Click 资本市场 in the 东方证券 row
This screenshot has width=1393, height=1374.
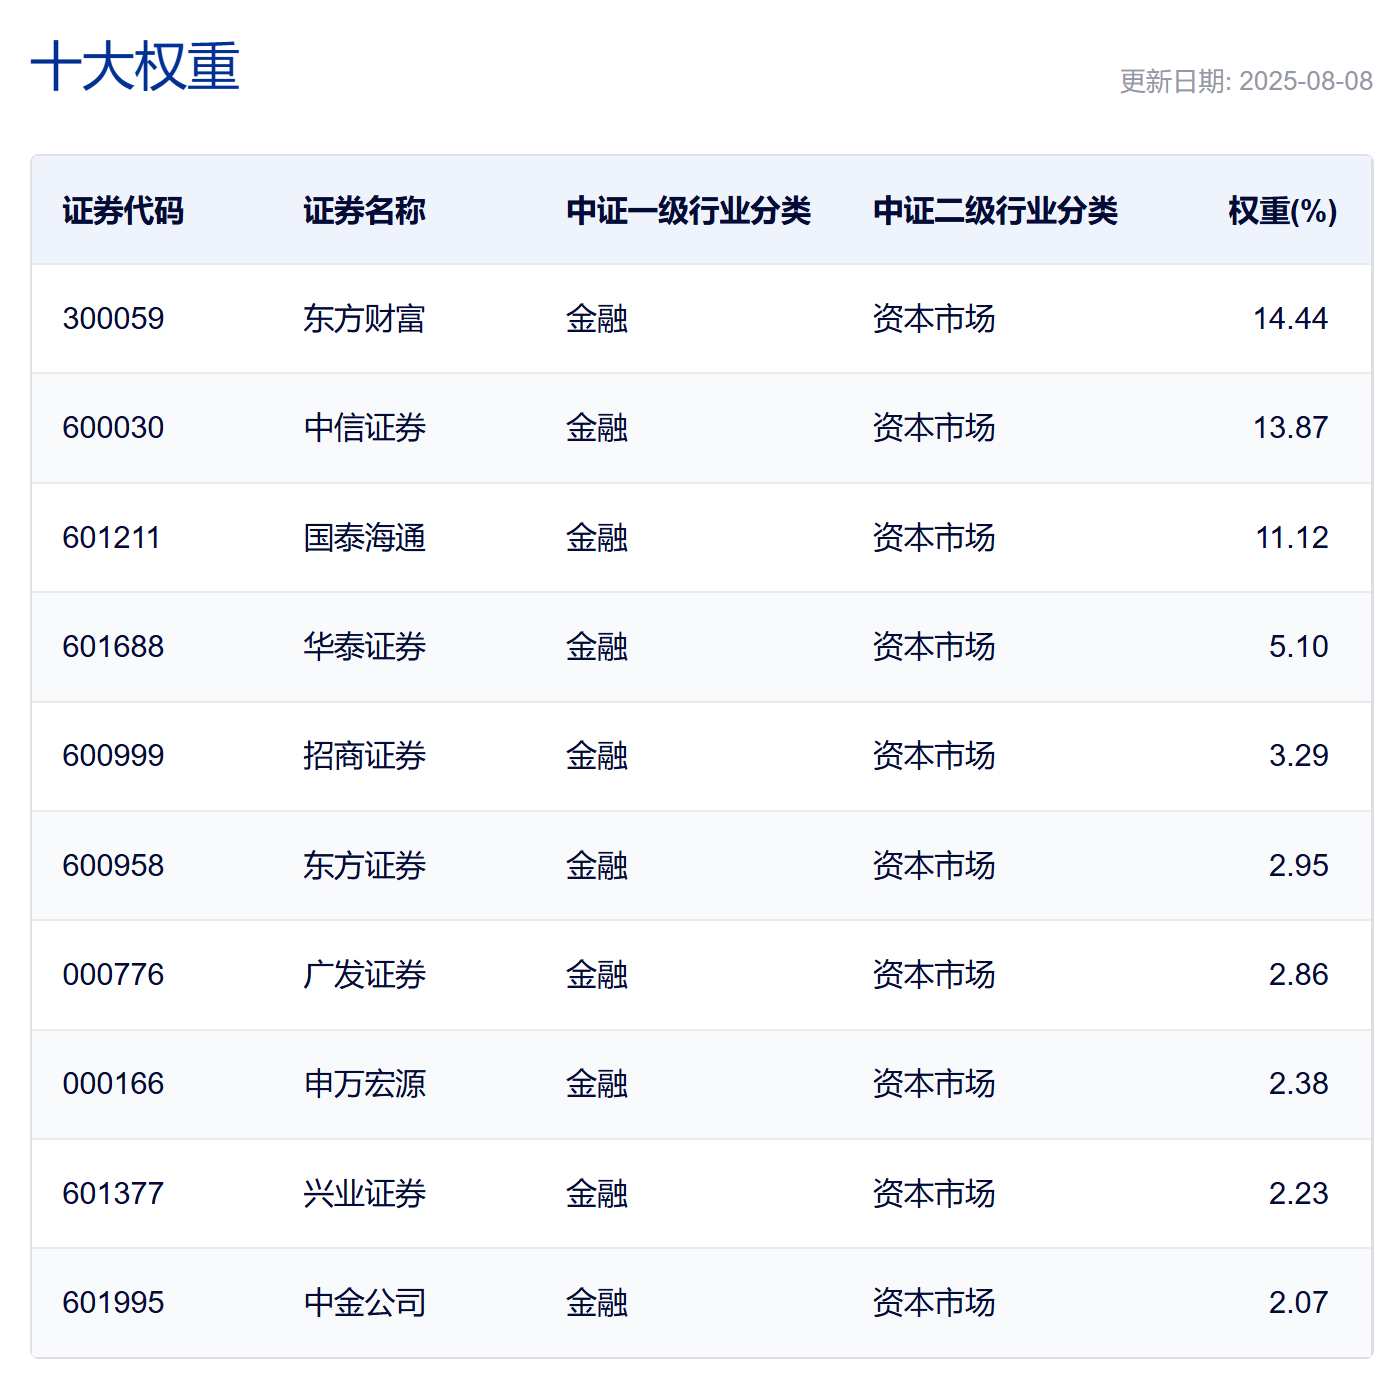click(934, 866)
